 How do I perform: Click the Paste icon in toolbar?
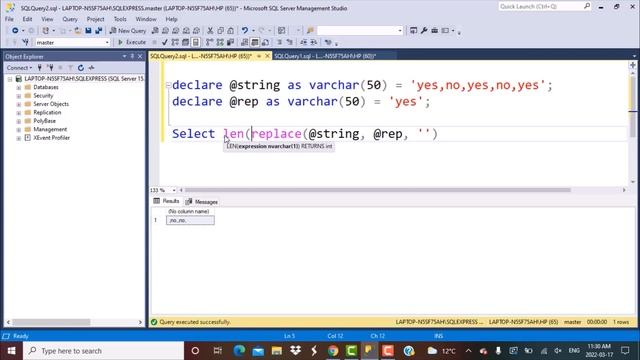click(x=231, y=31)
